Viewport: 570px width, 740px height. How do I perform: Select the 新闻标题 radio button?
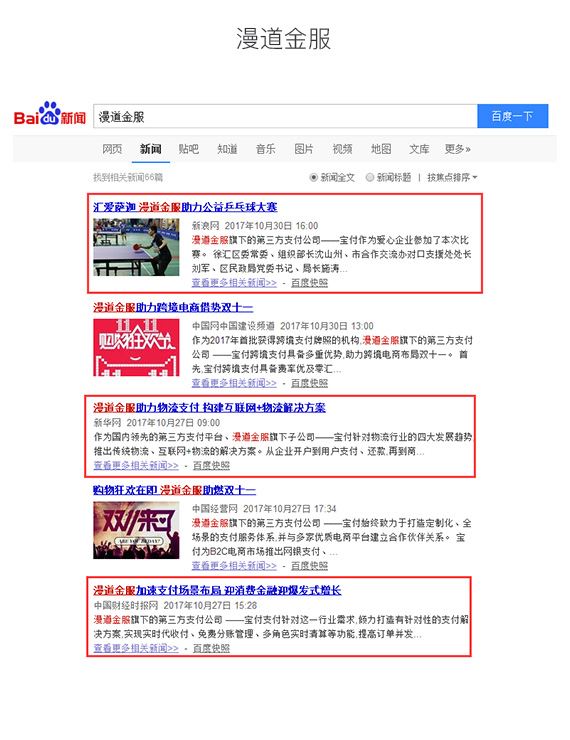pyautogui.click(x=370, y=177)
